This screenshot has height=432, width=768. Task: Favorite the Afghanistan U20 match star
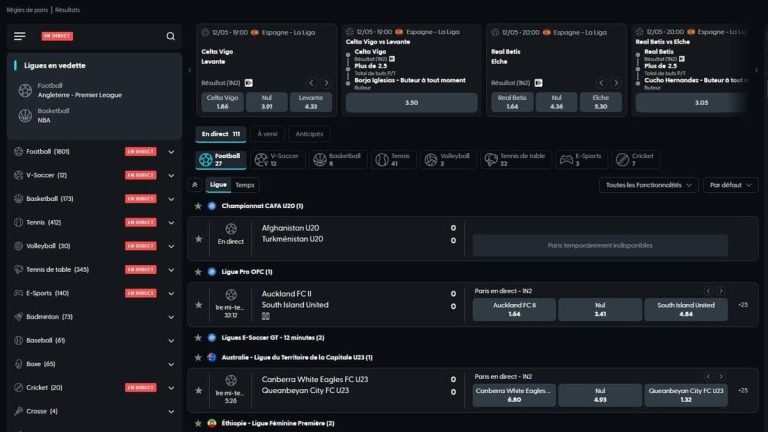click(198, 239)
